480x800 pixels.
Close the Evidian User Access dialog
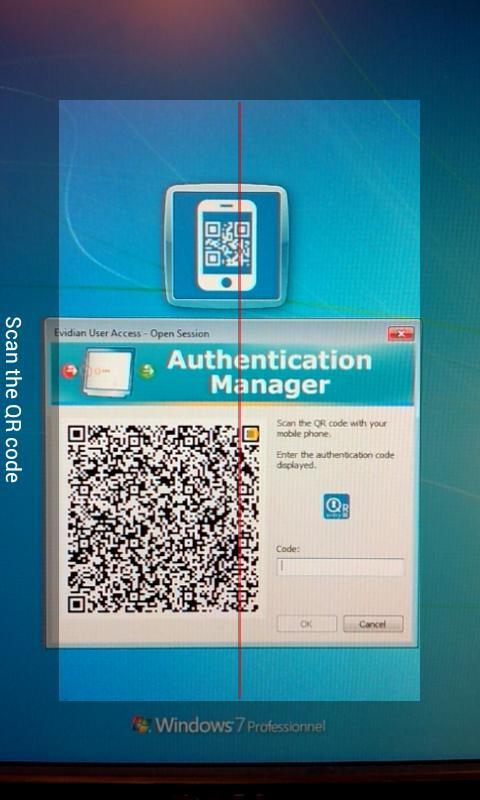point(400,334)
